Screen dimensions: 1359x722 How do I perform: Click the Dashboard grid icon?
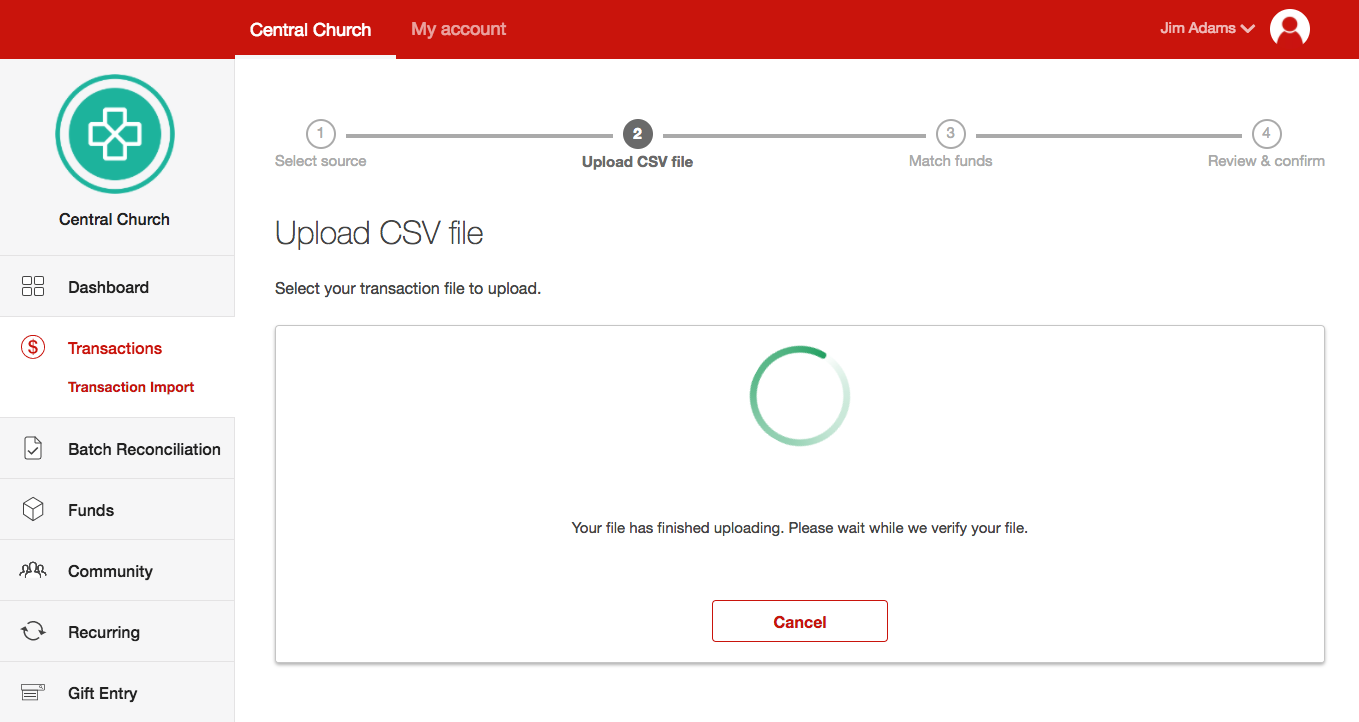point(33,287)
